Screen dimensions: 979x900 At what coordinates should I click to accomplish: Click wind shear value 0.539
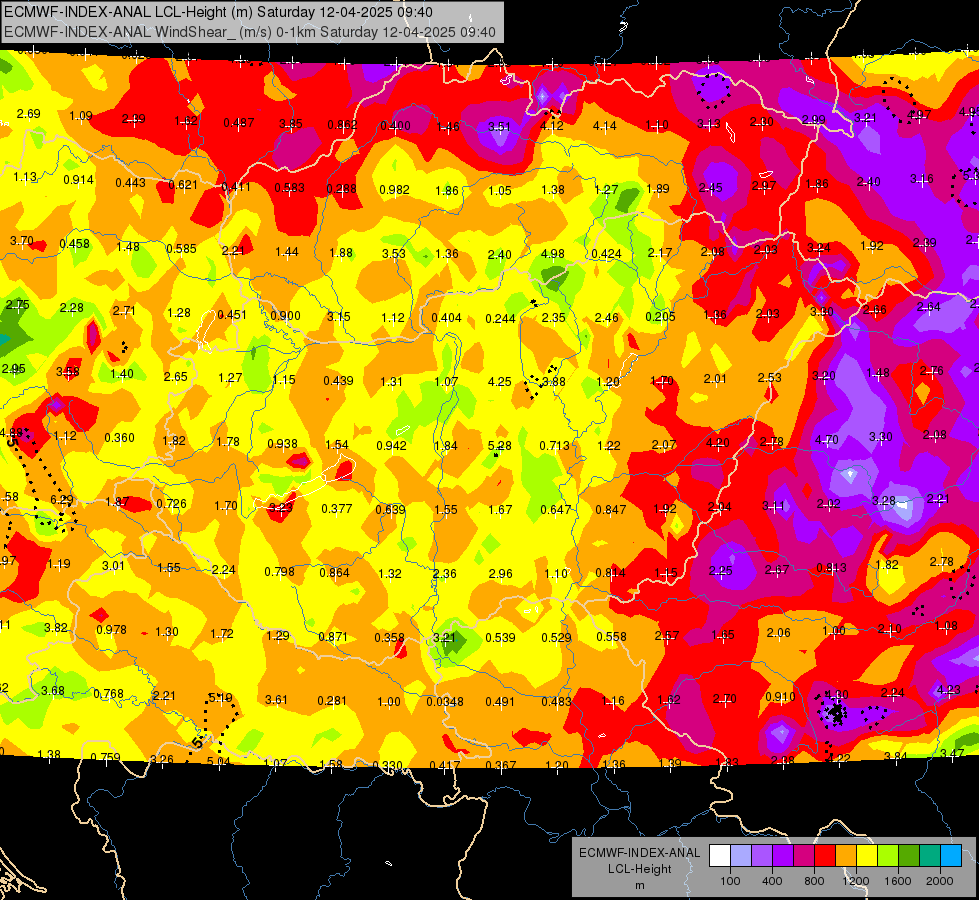[501, 638]
